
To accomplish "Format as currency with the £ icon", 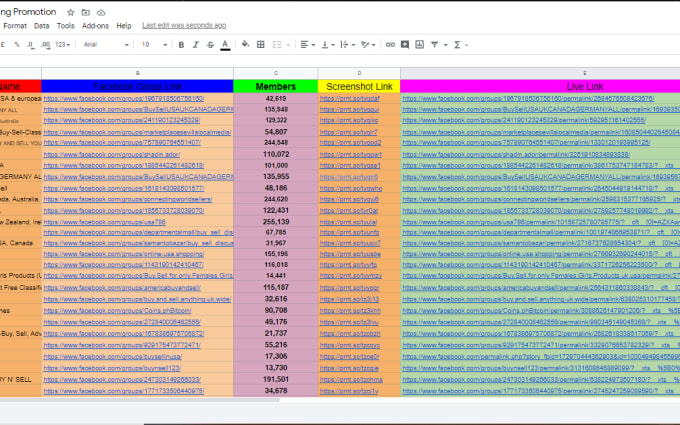I will coord(3,44).
